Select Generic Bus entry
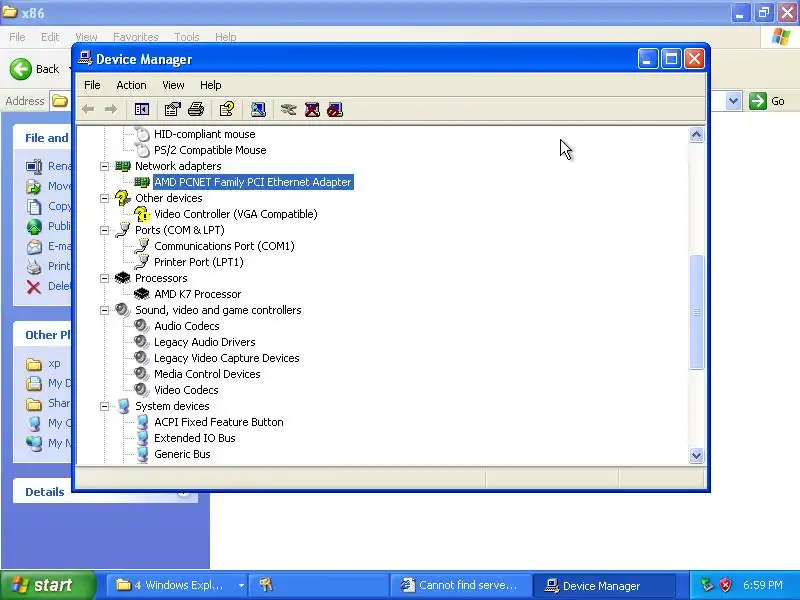 click(x=182, y=454)
